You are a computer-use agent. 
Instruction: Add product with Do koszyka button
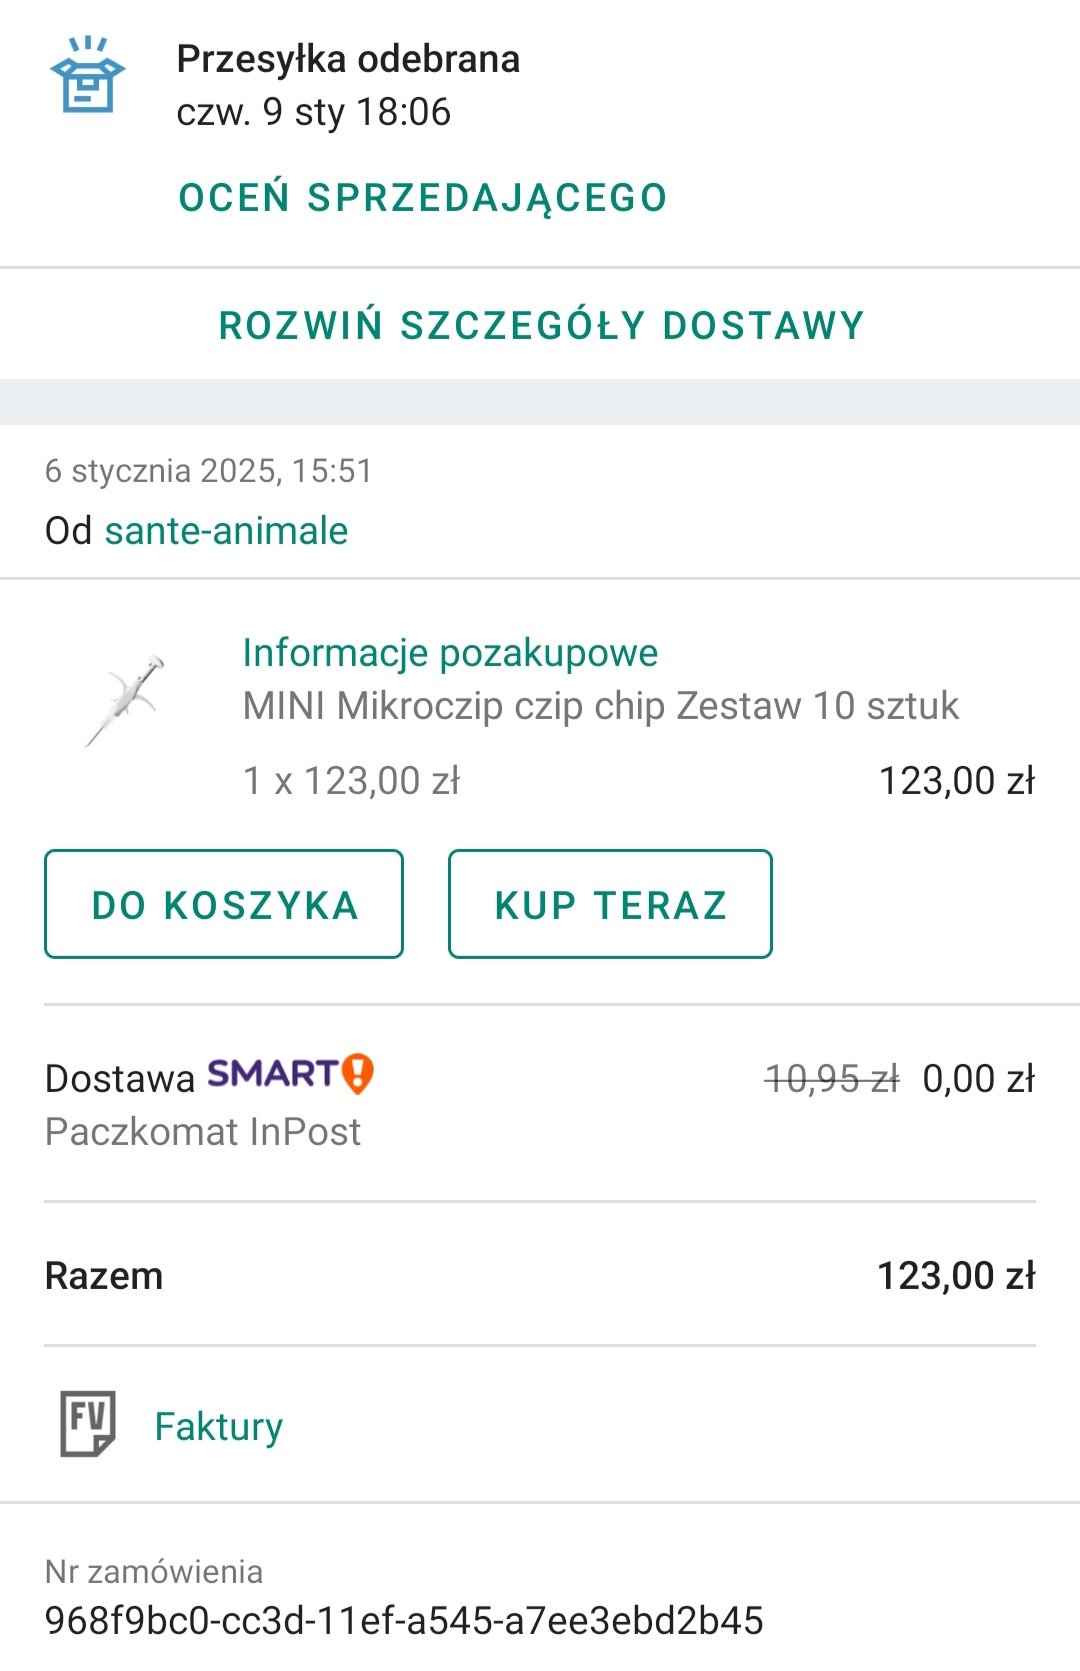pyautogui.click(x=224, y=904)
